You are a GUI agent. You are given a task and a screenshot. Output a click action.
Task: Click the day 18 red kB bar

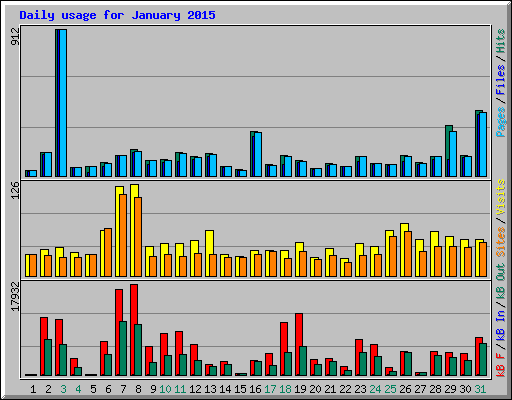[x=284, y=349]
